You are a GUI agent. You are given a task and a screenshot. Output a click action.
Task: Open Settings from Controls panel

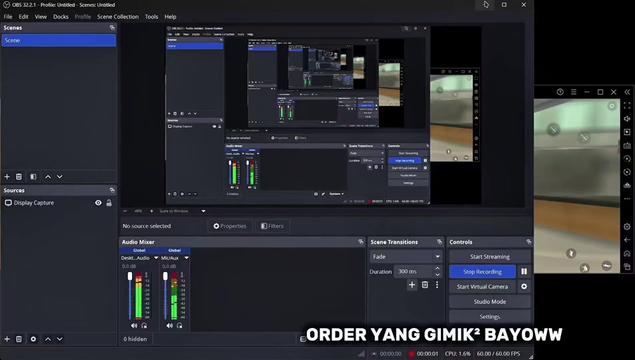click(x=490, y=316)
